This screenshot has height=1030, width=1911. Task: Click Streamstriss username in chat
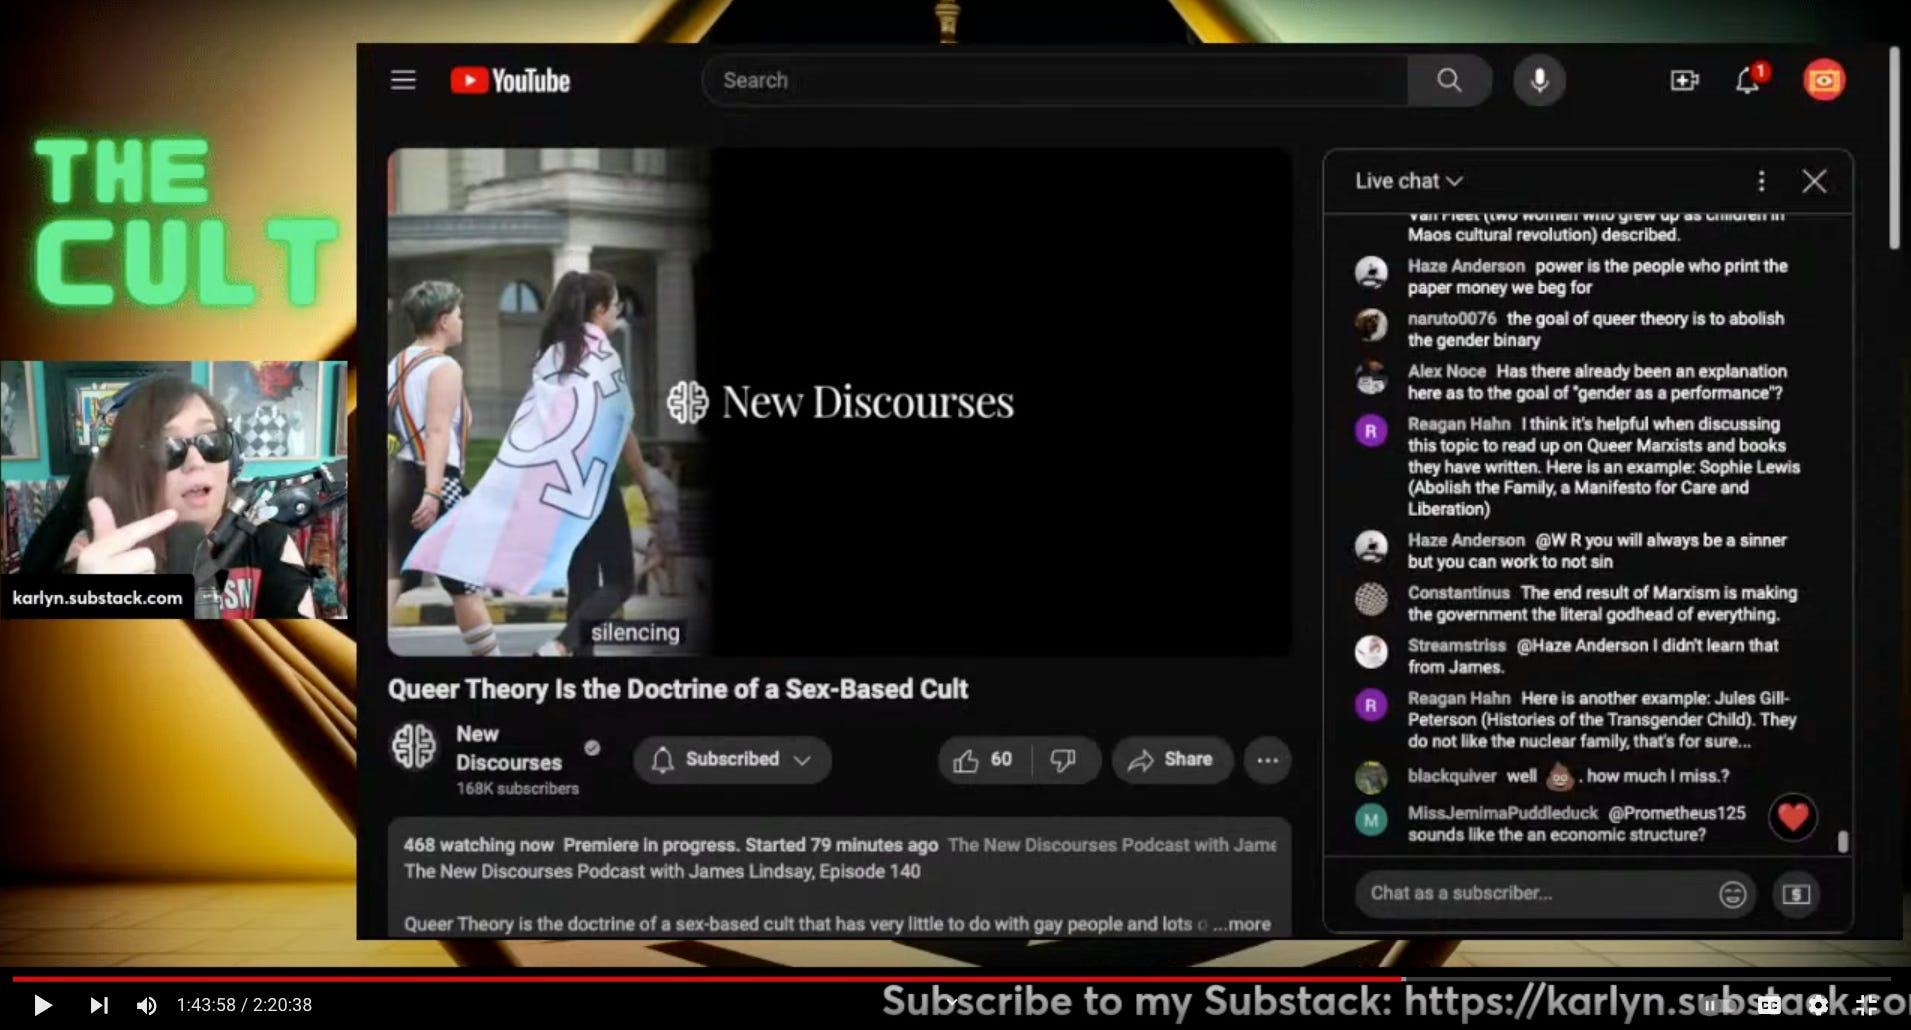[1456, 646]
